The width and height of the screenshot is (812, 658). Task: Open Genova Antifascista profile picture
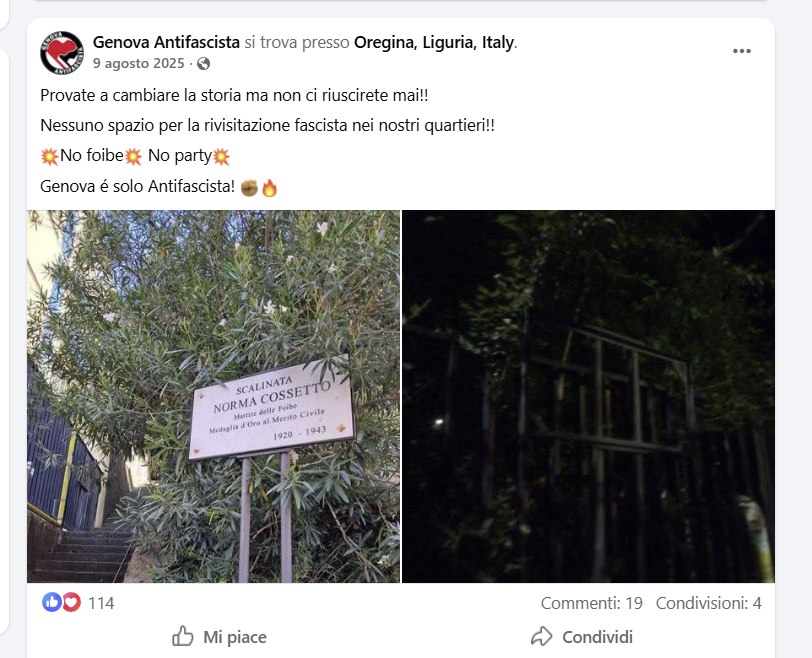tap(62, 52)
